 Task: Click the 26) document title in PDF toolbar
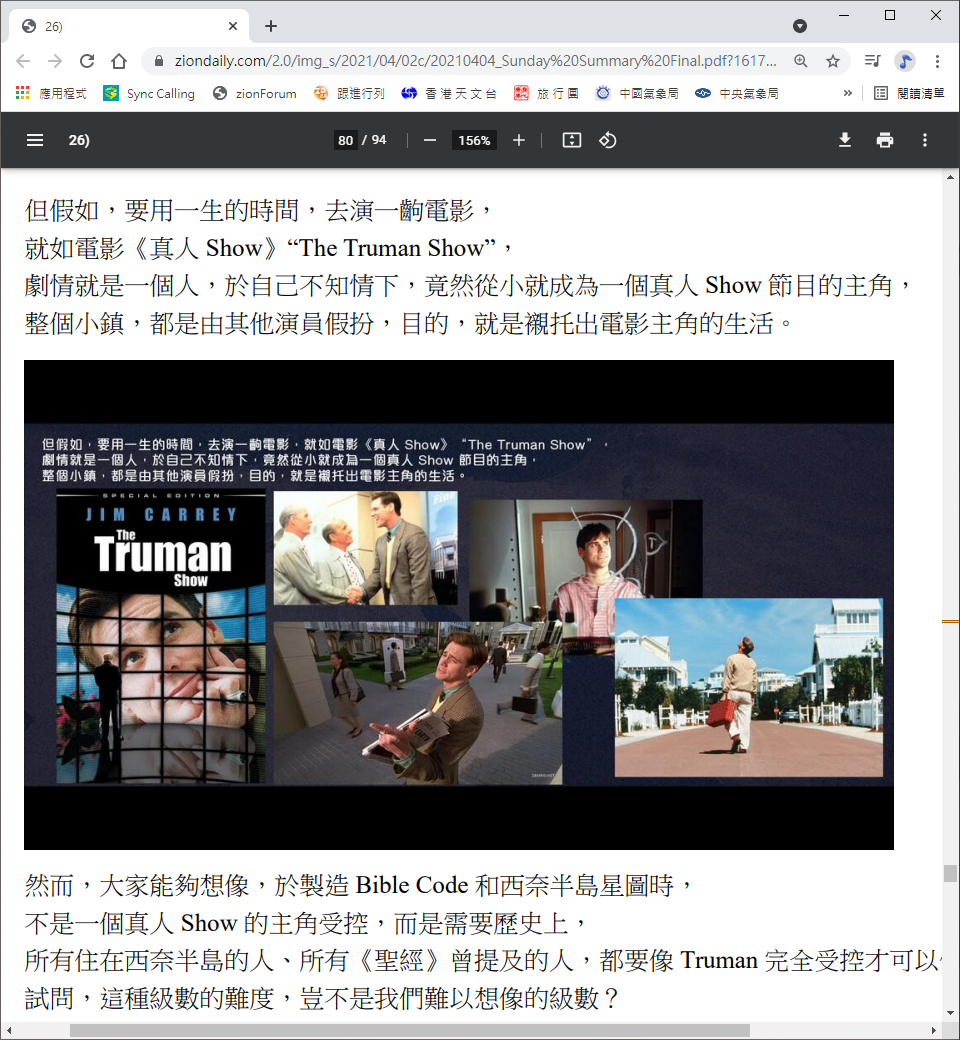point(78,140)
